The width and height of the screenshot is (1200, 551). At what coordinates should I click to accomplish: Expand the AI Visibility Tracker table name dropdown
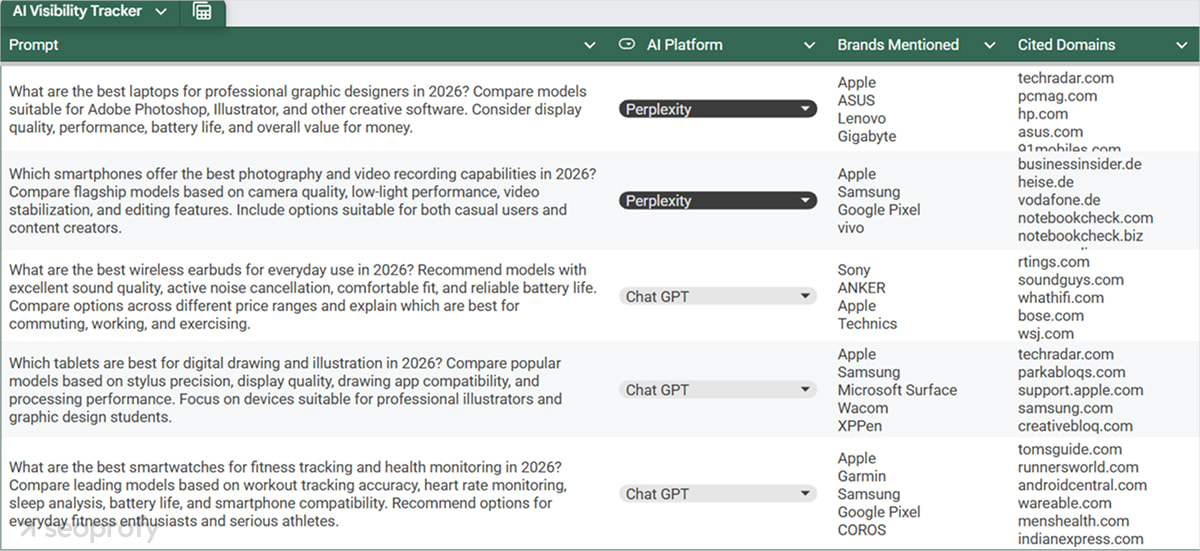(161, 12)
